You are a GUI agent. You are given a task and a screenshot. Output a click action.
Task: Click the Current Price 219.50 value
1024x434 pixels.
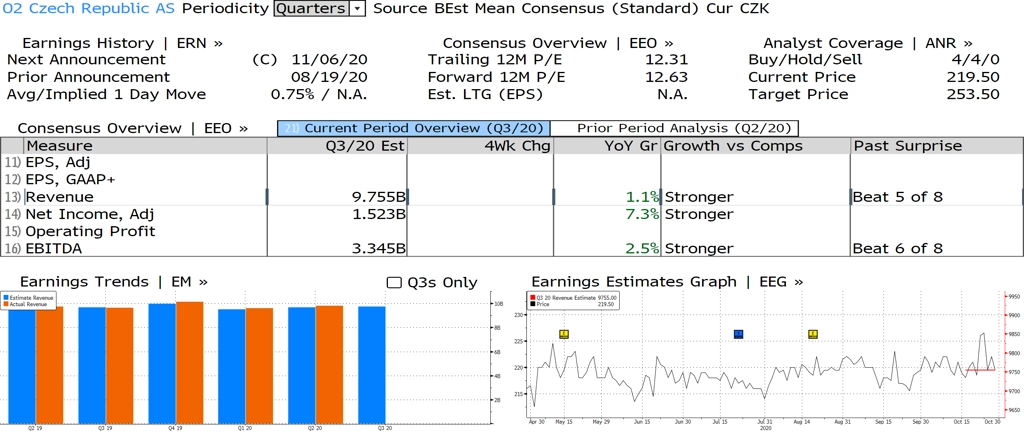[x=973, y=77]
